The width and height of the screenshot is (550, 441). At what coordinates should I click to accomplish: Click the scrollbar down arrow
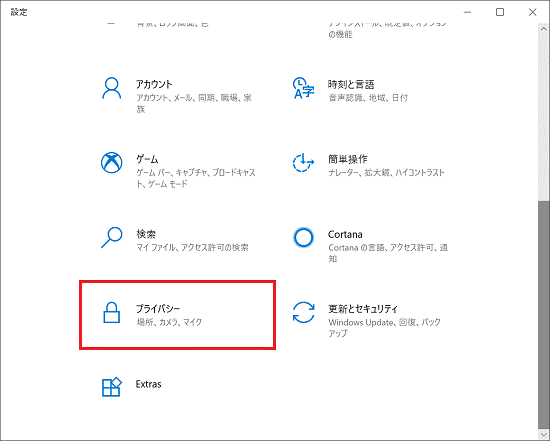click(543, 434)
